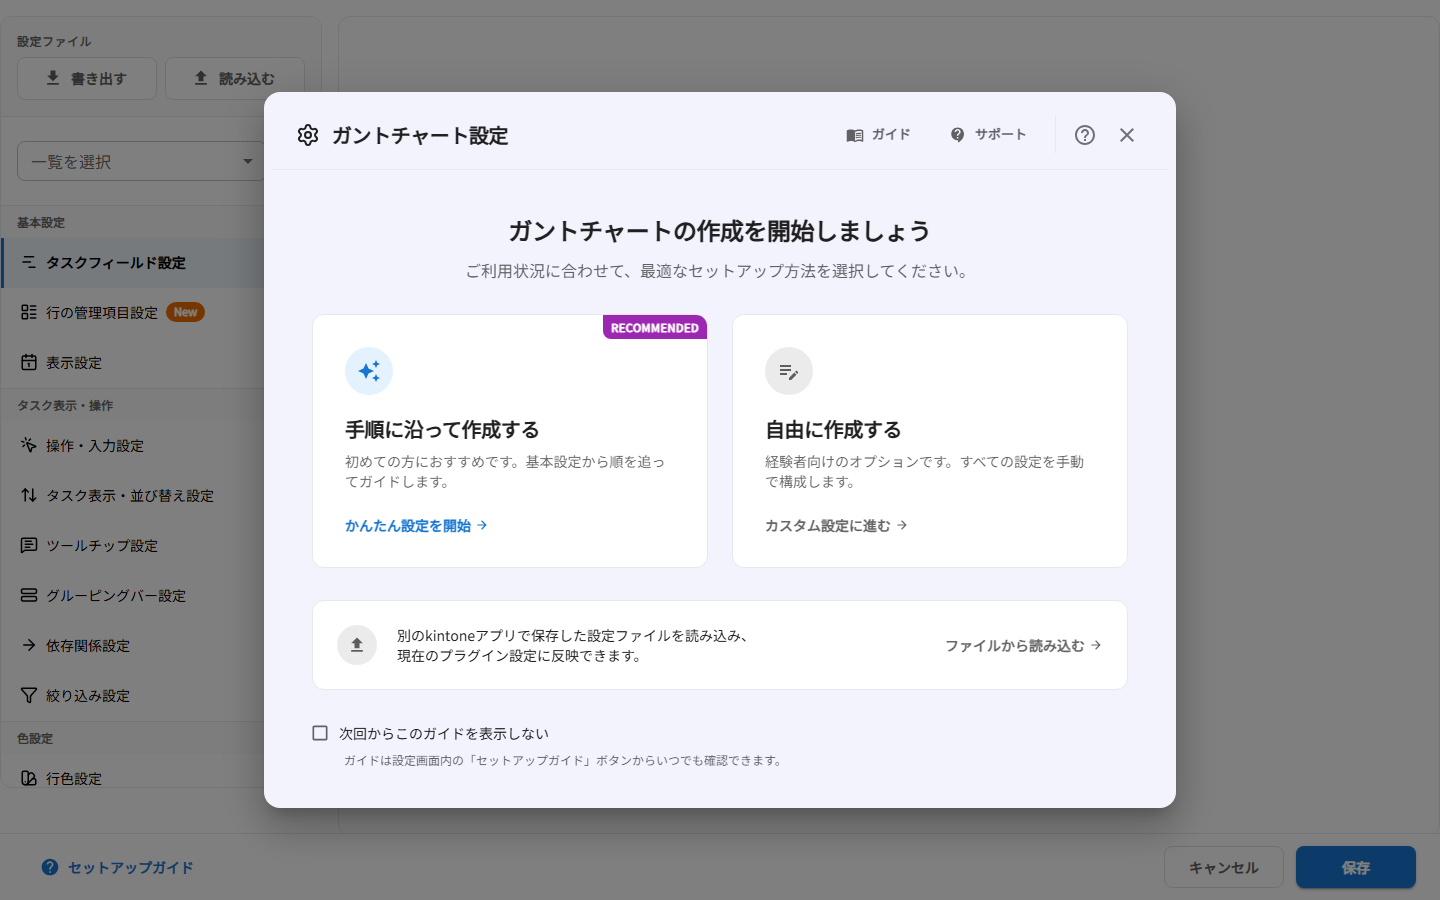Open グルーピングバー設定 in the sidebar
This screenshot has height=900, width=1440.
click(133, 596)
